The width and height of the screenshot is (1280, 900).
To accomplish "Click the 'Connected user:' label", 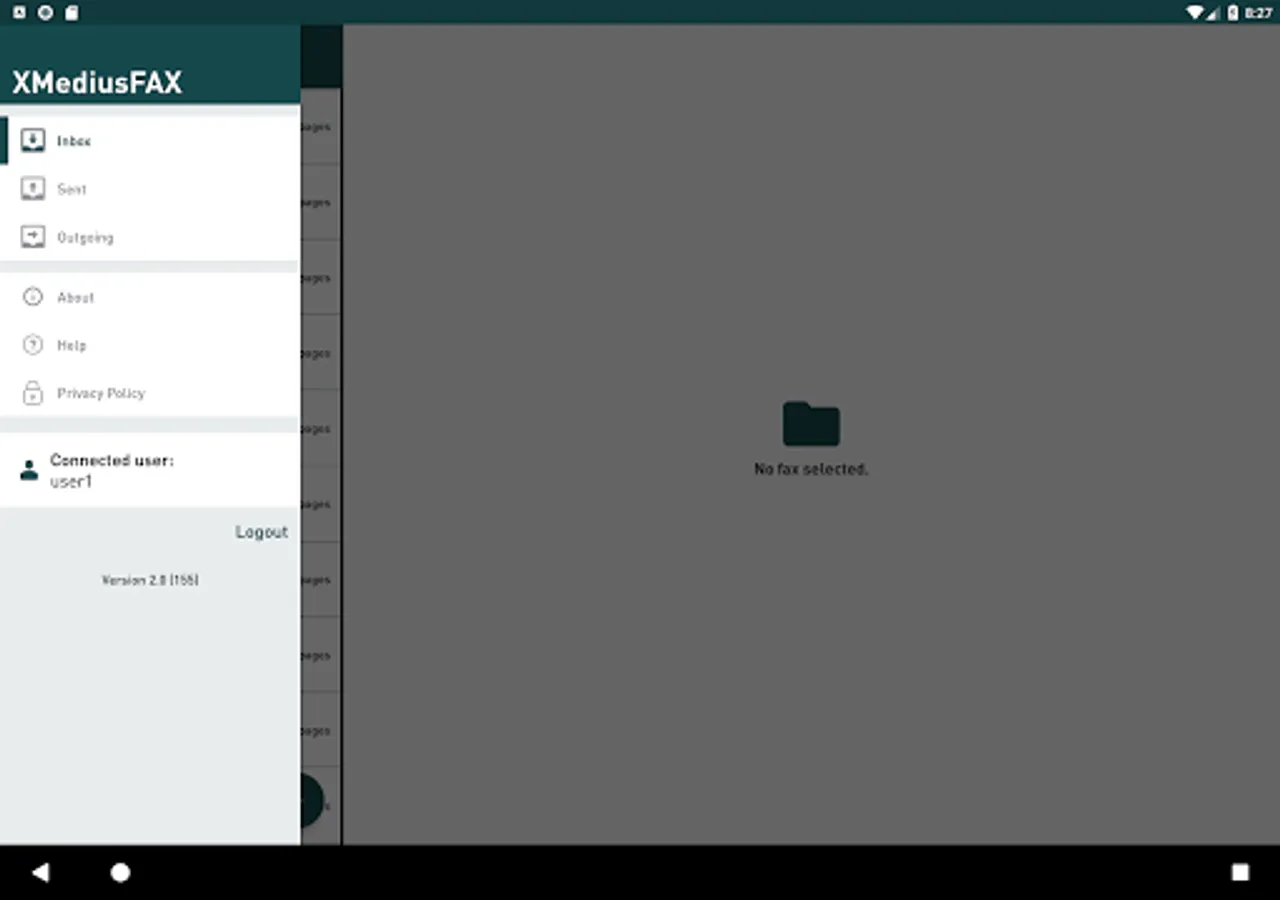I will pyautogui.click(x=112, y=460).
